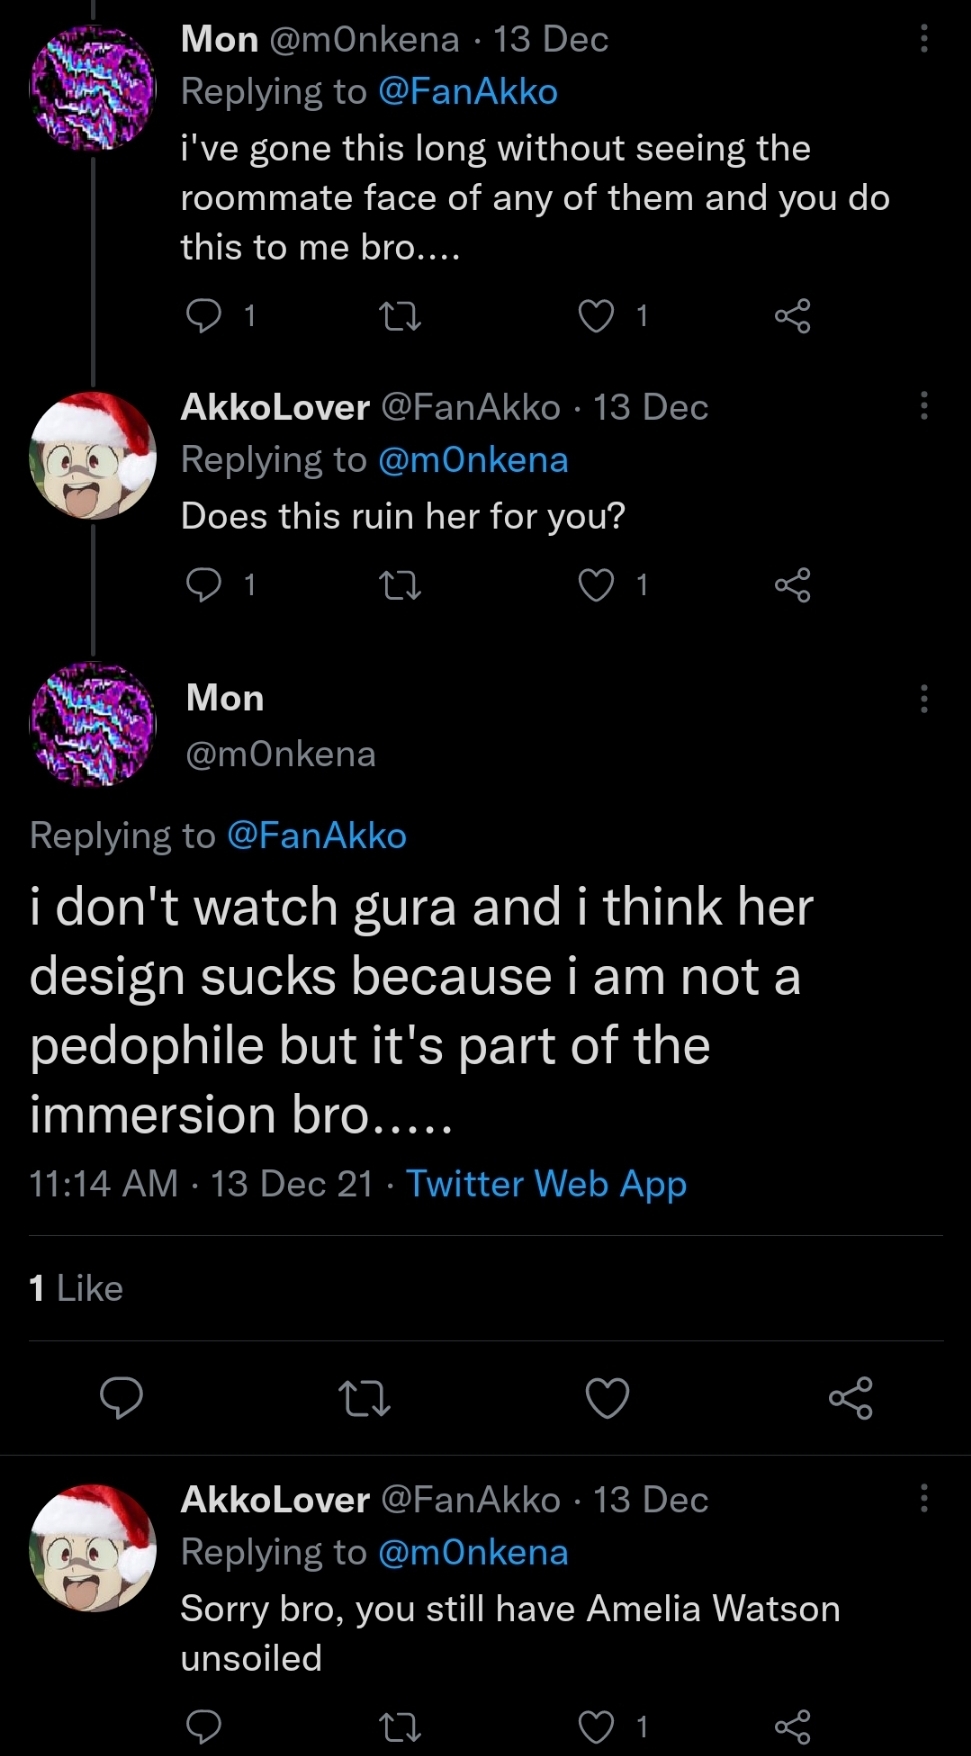Open @FanAkko mention in main tweet
This screenshot has height=1756, width=971.
click(x=317, y=835)
